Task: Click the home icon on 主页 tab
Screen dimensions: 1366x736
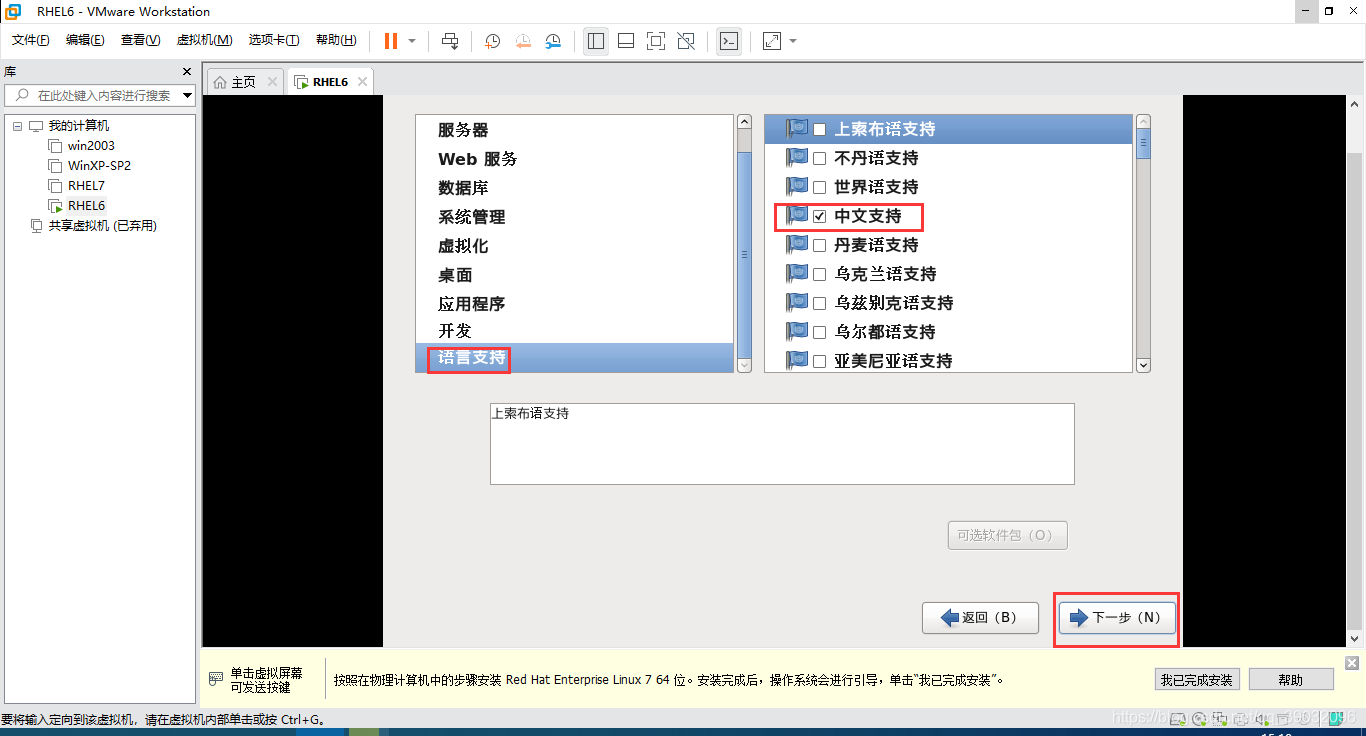Action: pos(220,82)
